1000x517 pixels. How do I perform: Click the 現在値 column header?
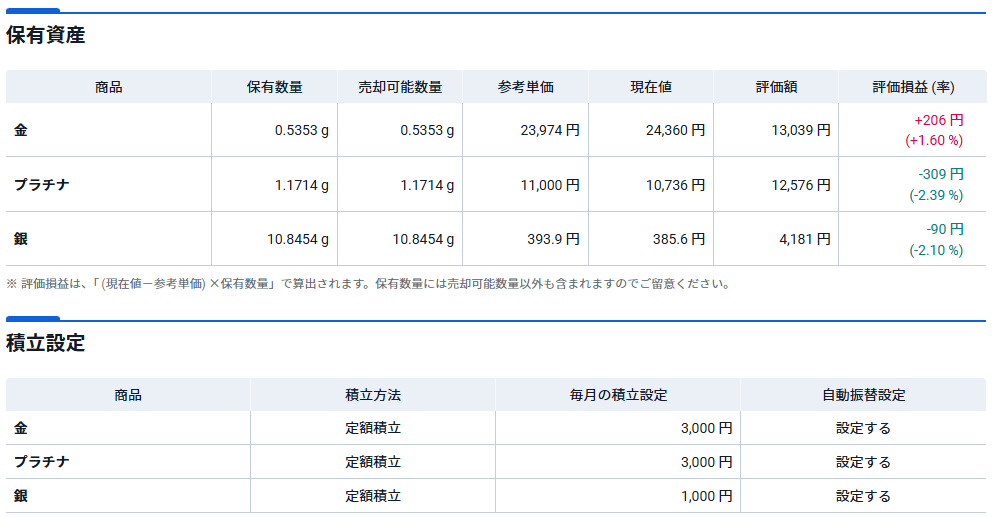tap(650, 87)
